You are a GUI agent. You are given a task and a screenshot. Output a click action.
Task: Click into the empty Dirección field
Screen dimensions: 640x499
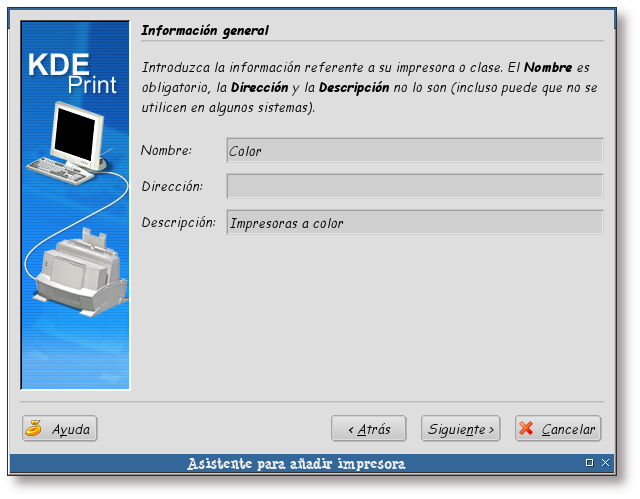click(414, 186)
